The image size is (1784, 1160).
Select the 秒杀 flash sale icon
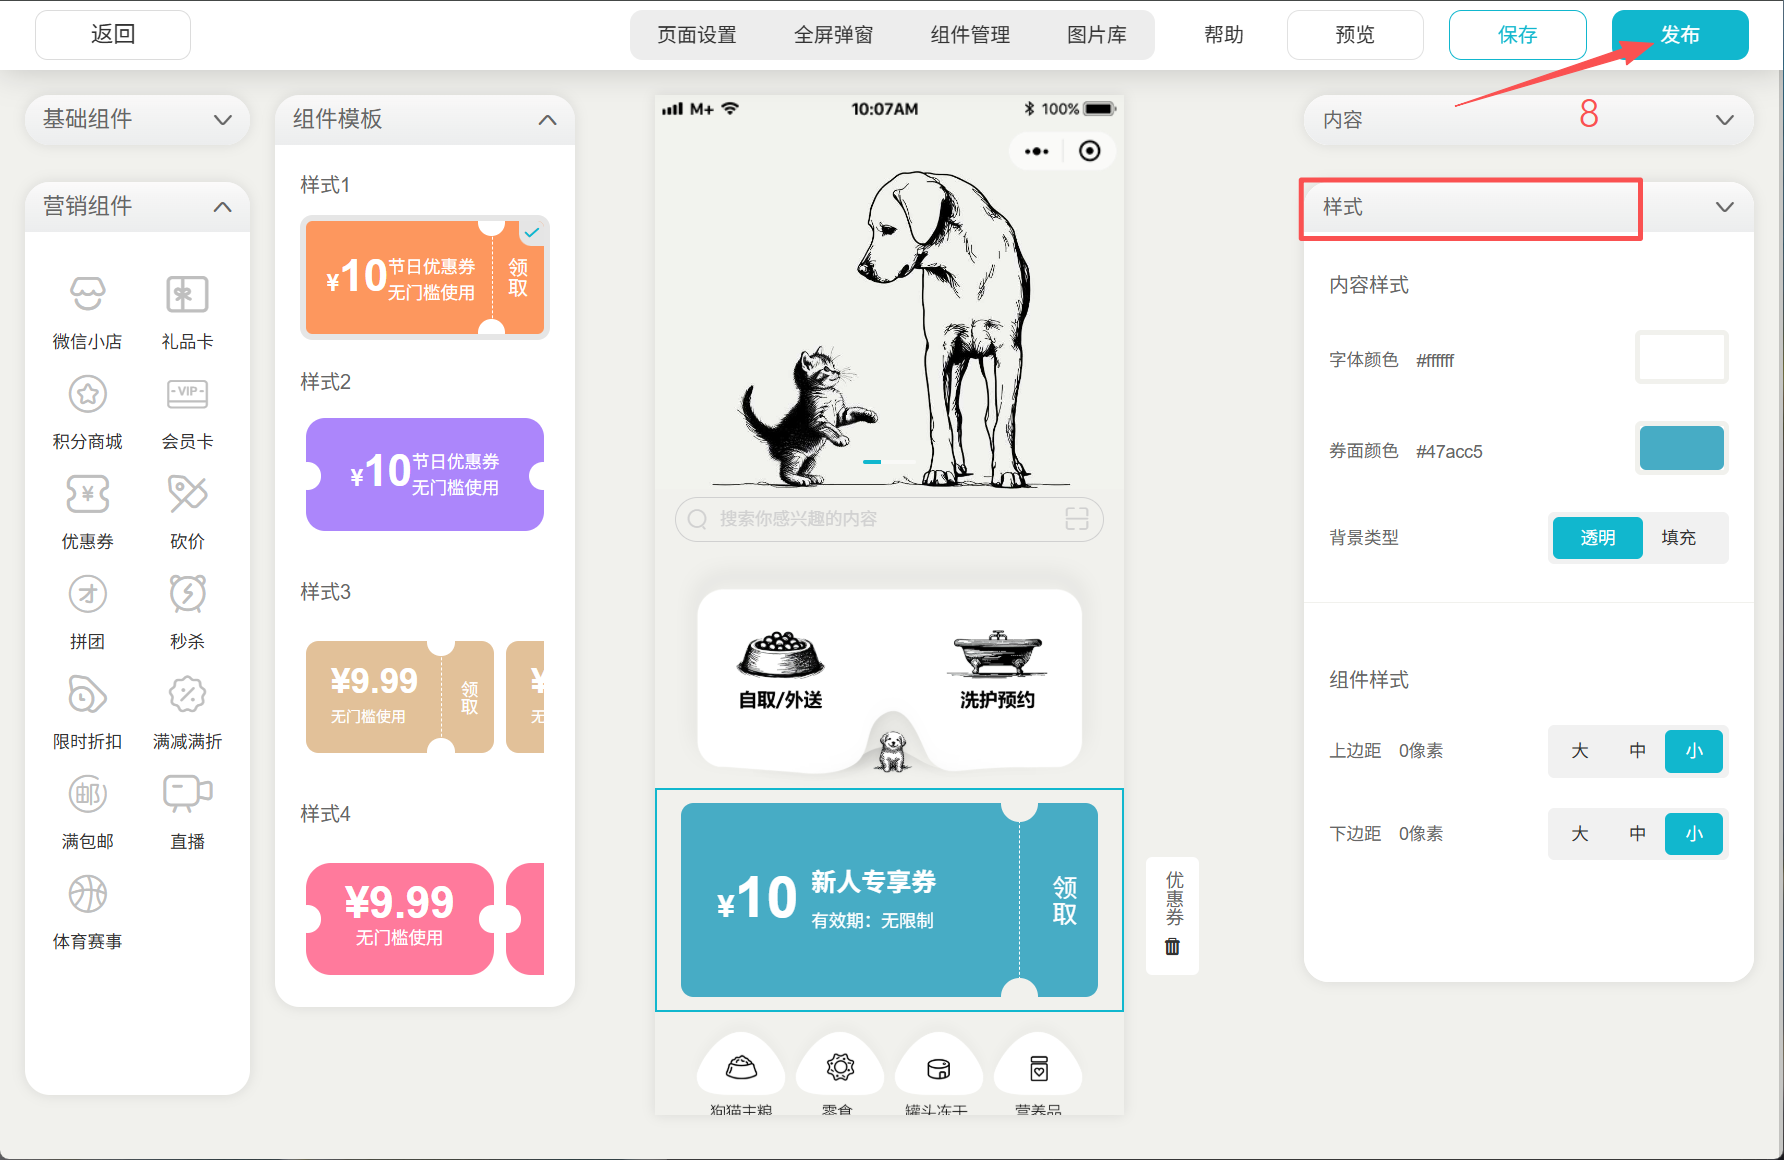coord(187,595)
